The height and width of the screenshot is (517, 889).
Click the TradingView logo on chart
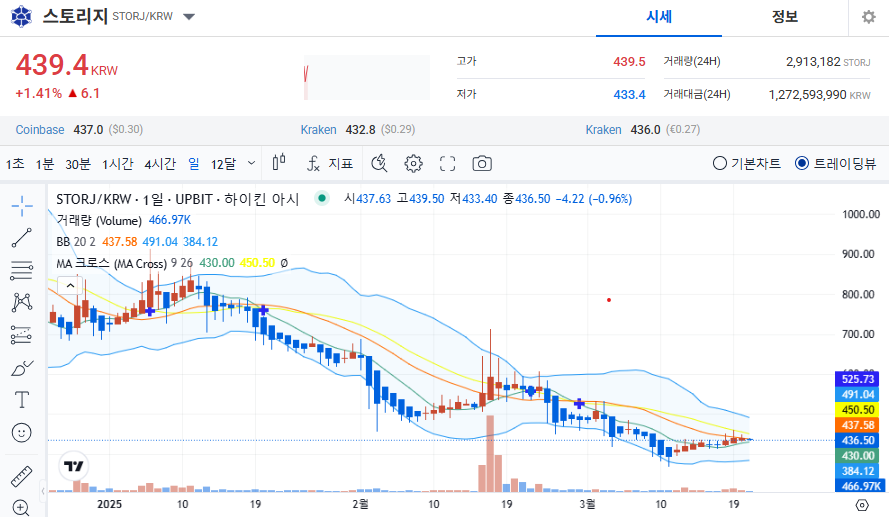coord(74,466)
